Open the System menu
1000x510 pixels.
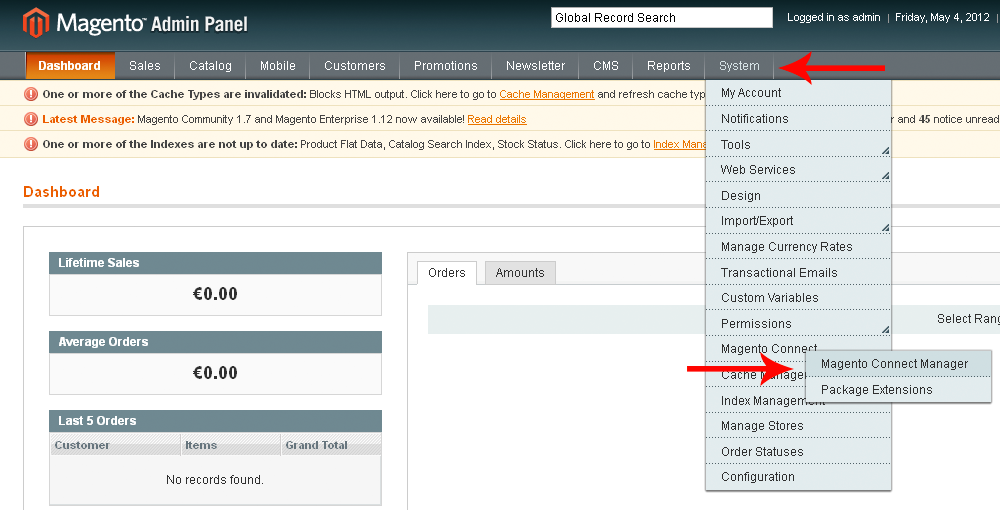pyautogui.click(x=739, y=66)
